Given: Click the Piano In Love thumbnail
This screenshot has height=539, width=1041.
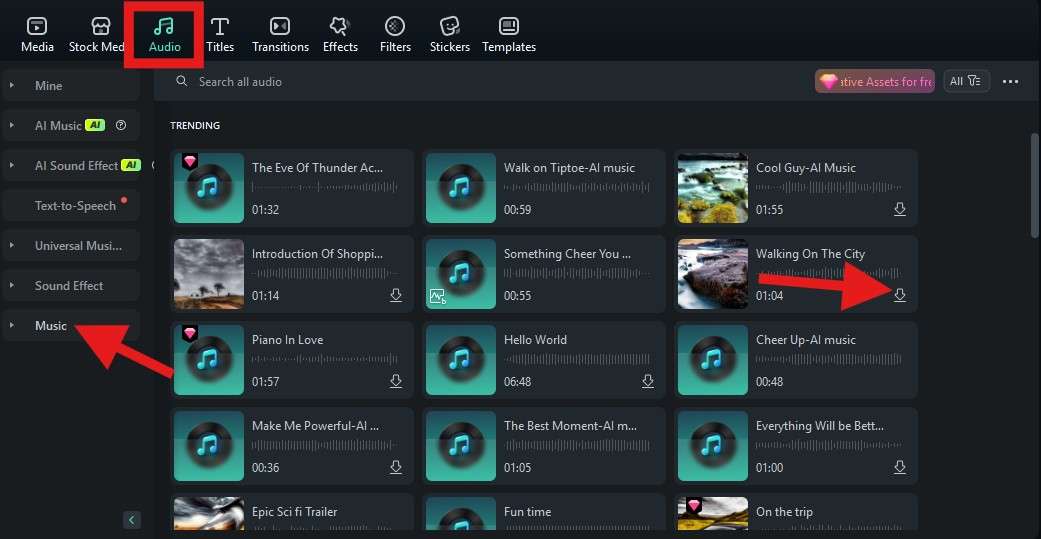Looking at the screenshot, I should [x=208, y=360].
